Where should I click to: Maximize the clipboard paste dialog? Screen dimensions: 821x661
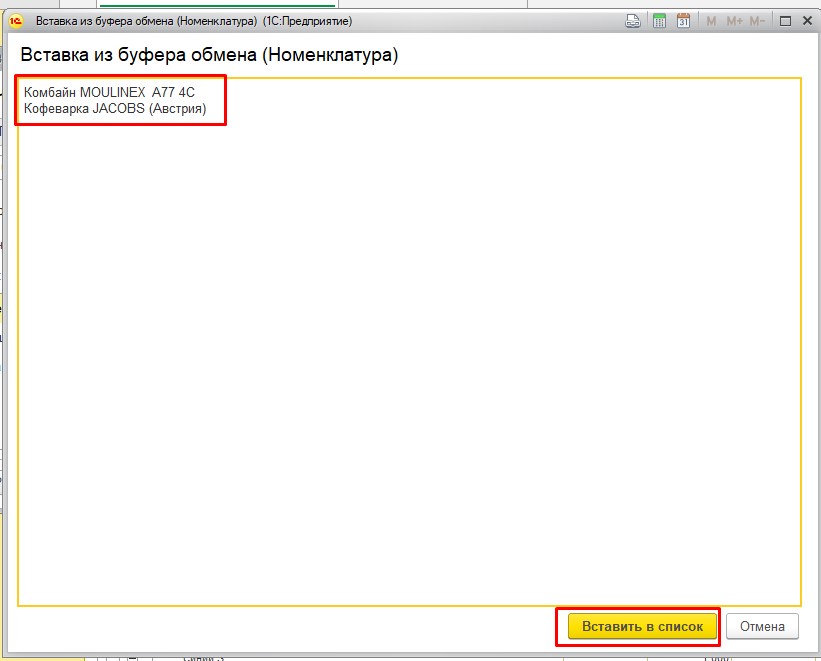[x=785, y=21]
